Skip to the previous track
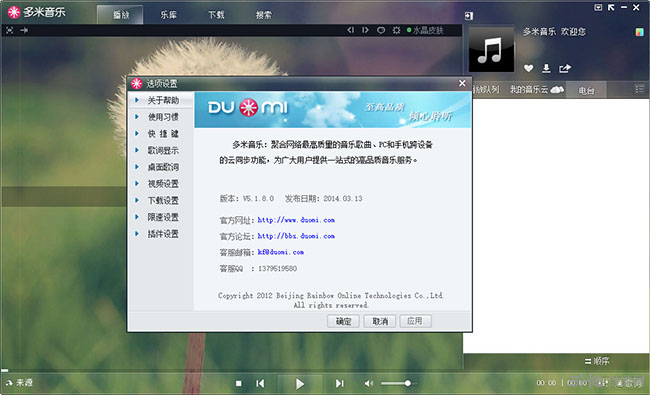 pos(260,383)
